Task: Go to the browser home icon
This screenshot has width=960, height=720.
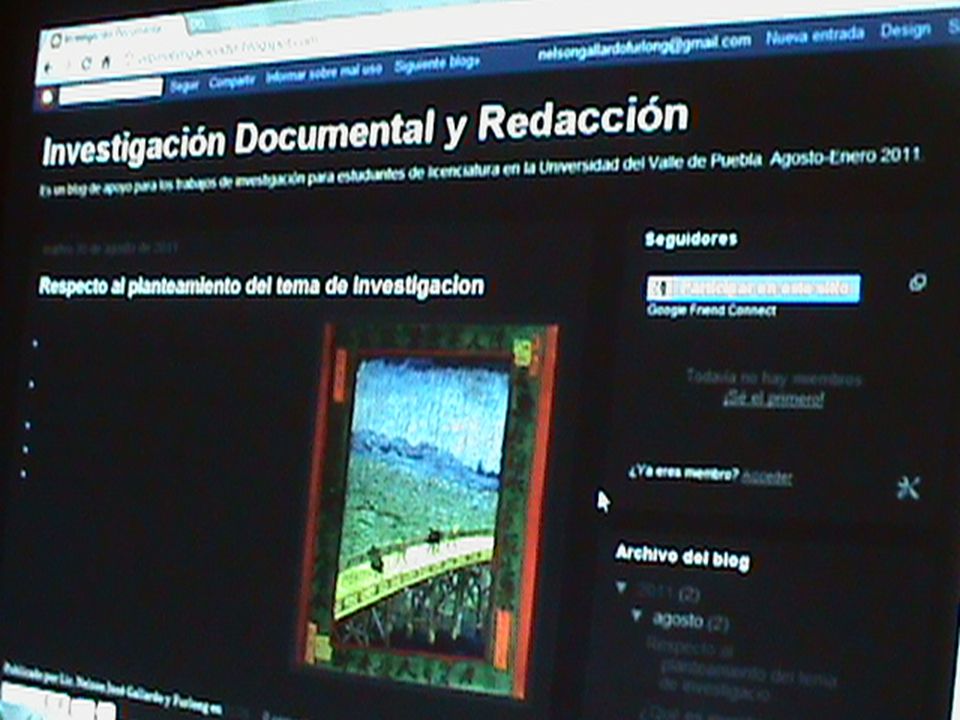Action: 106,62
